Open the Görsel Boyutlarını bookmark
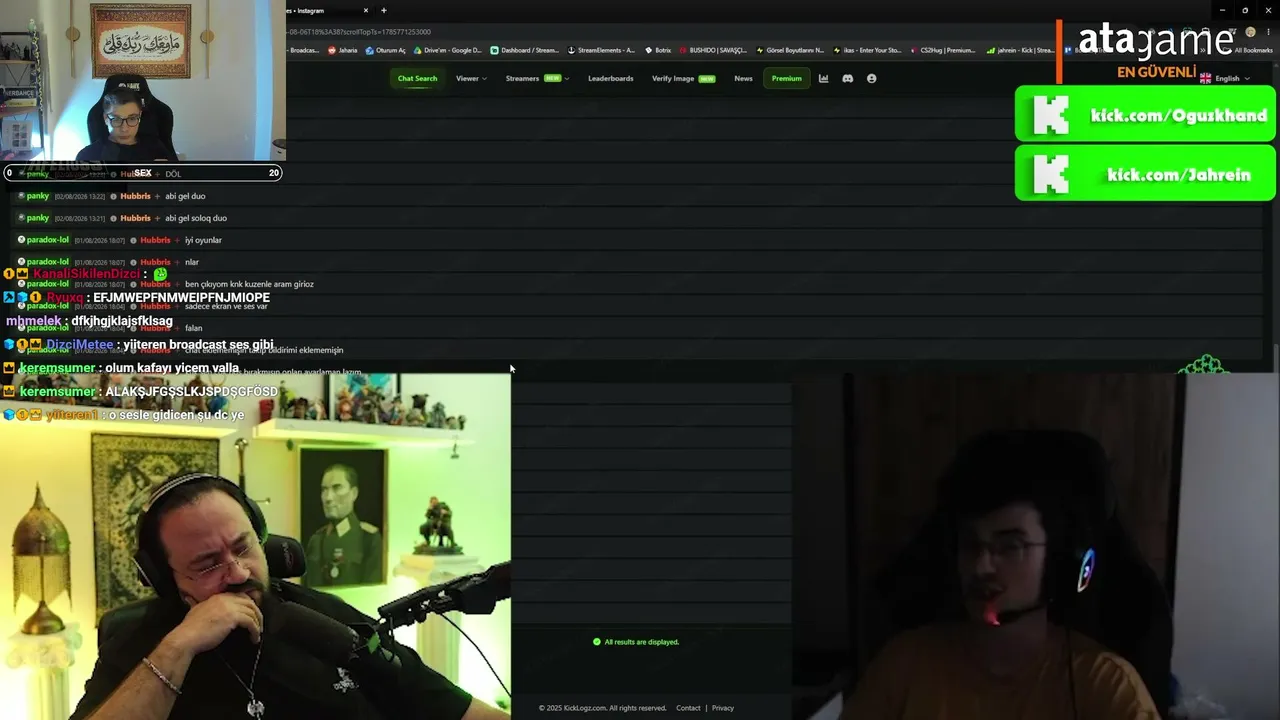The image size is (1280, 720). coord(790,50)
